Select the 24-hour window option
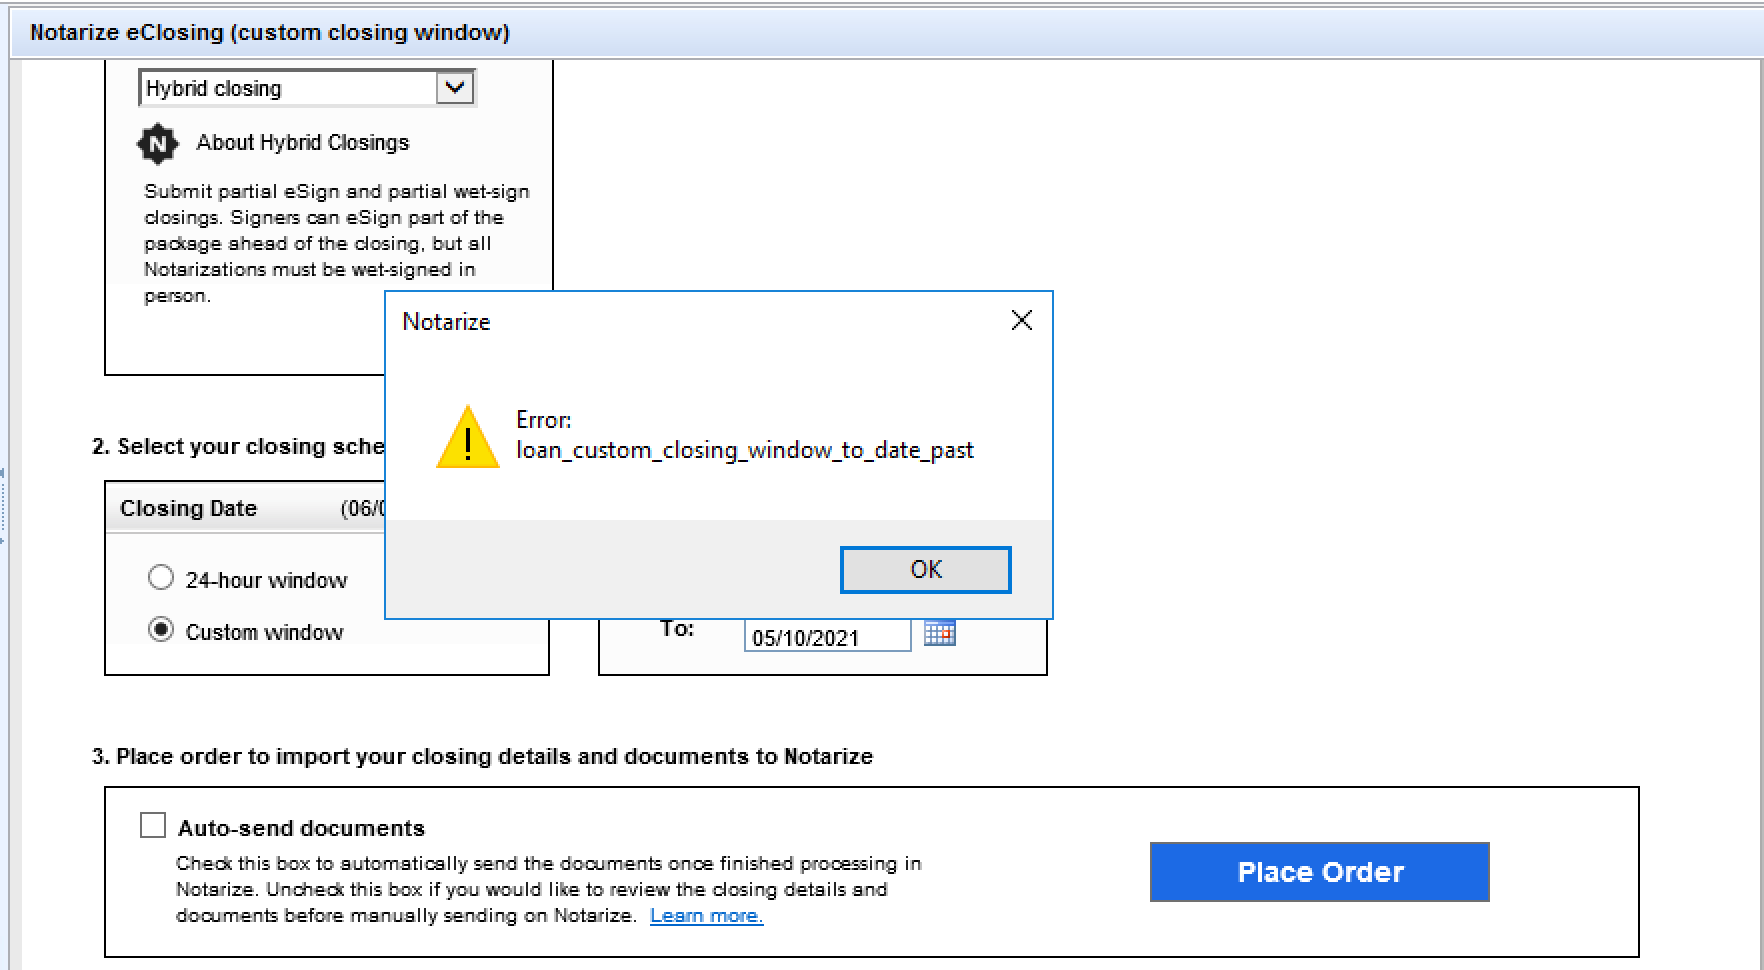Screen dimensions: 1764x970 160,578
